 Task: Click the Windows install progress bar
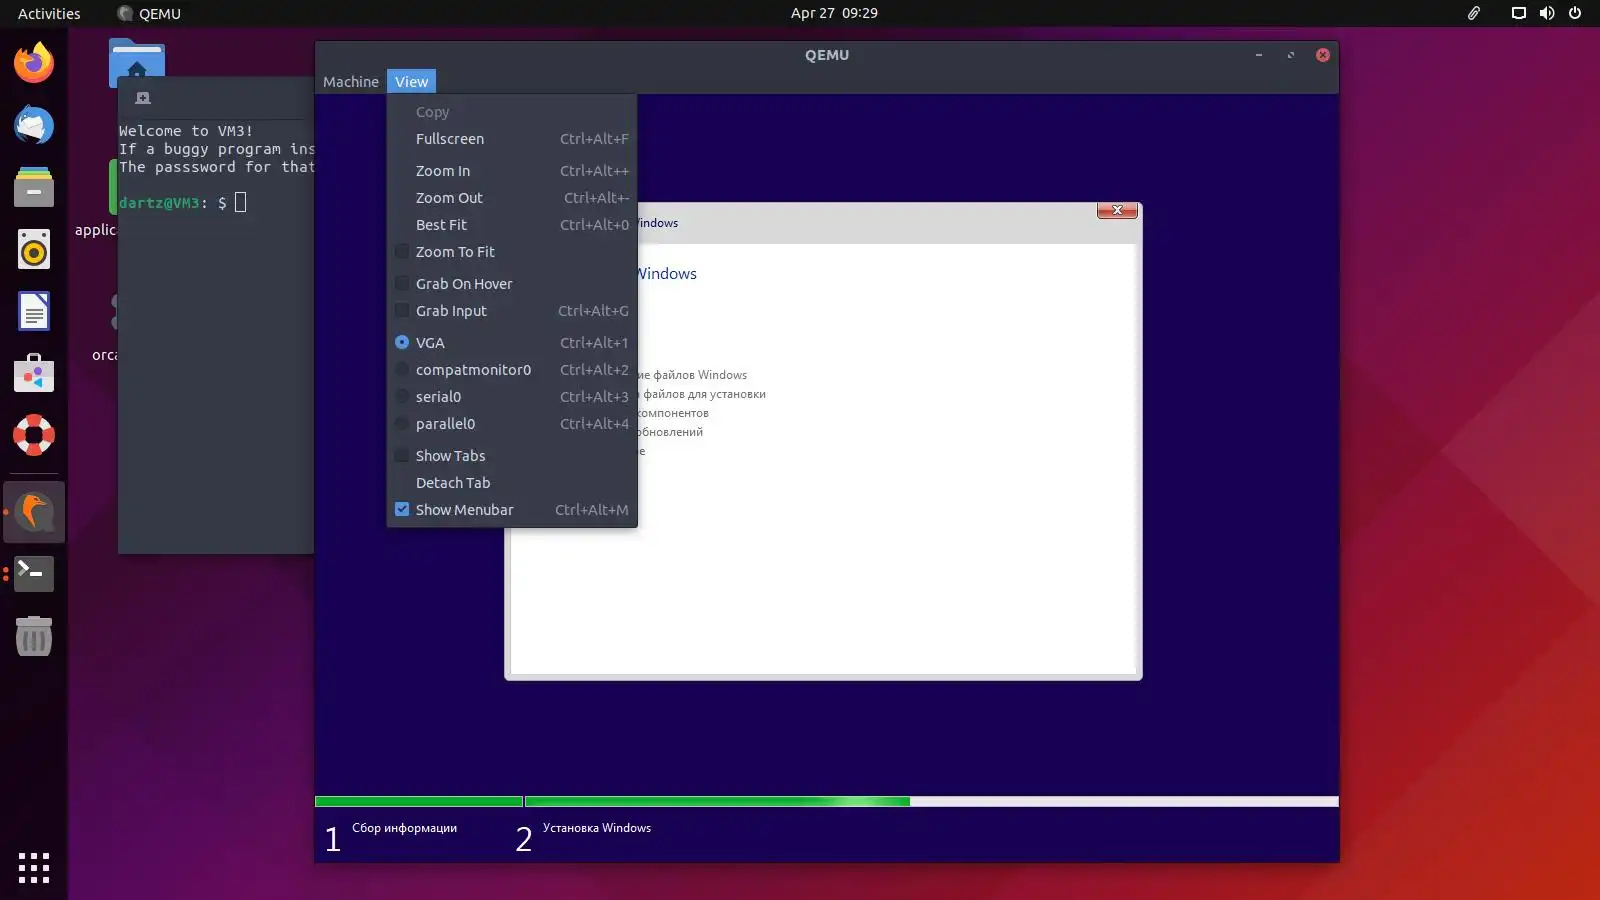click(x=827, y=801)
